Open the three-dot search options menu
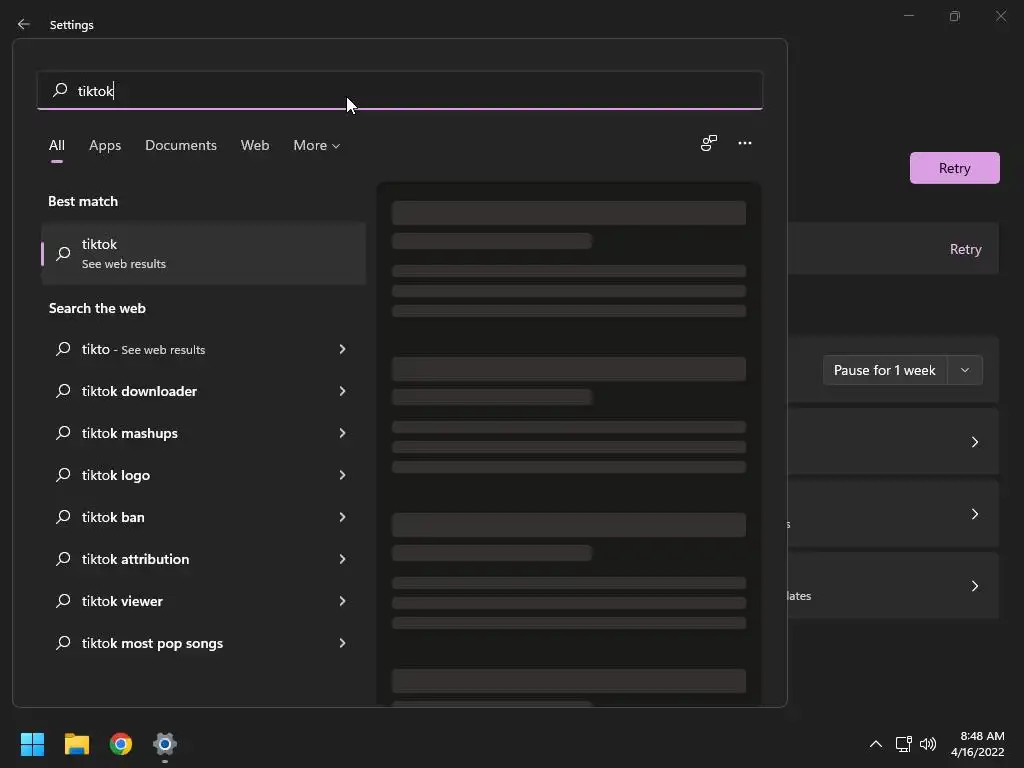 pos(744,143)
